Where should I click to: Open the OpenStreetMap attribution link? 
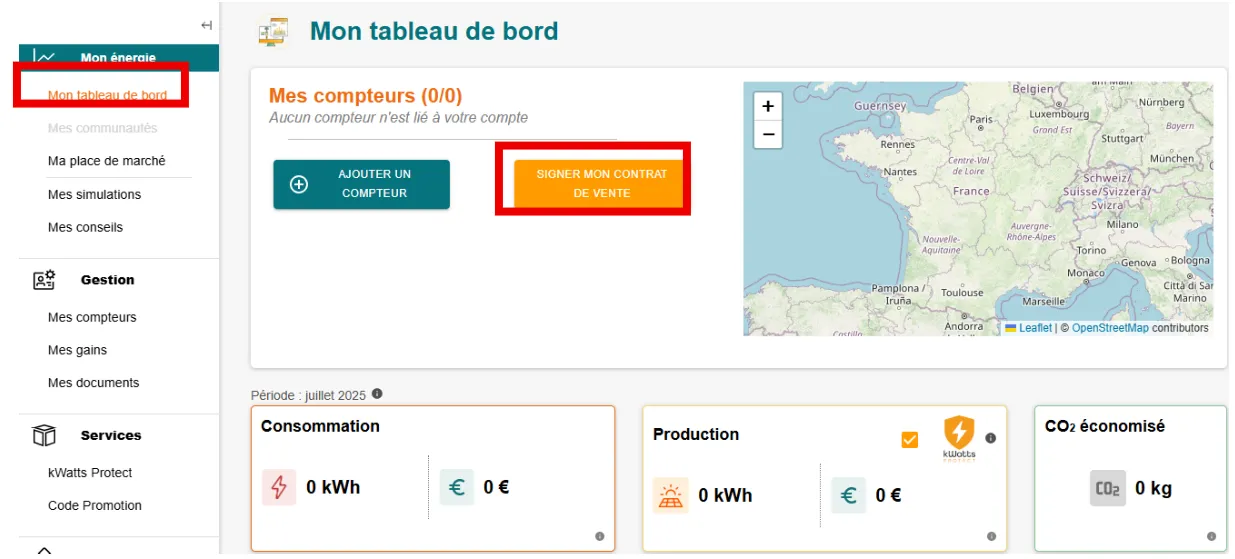point(1109,328)
